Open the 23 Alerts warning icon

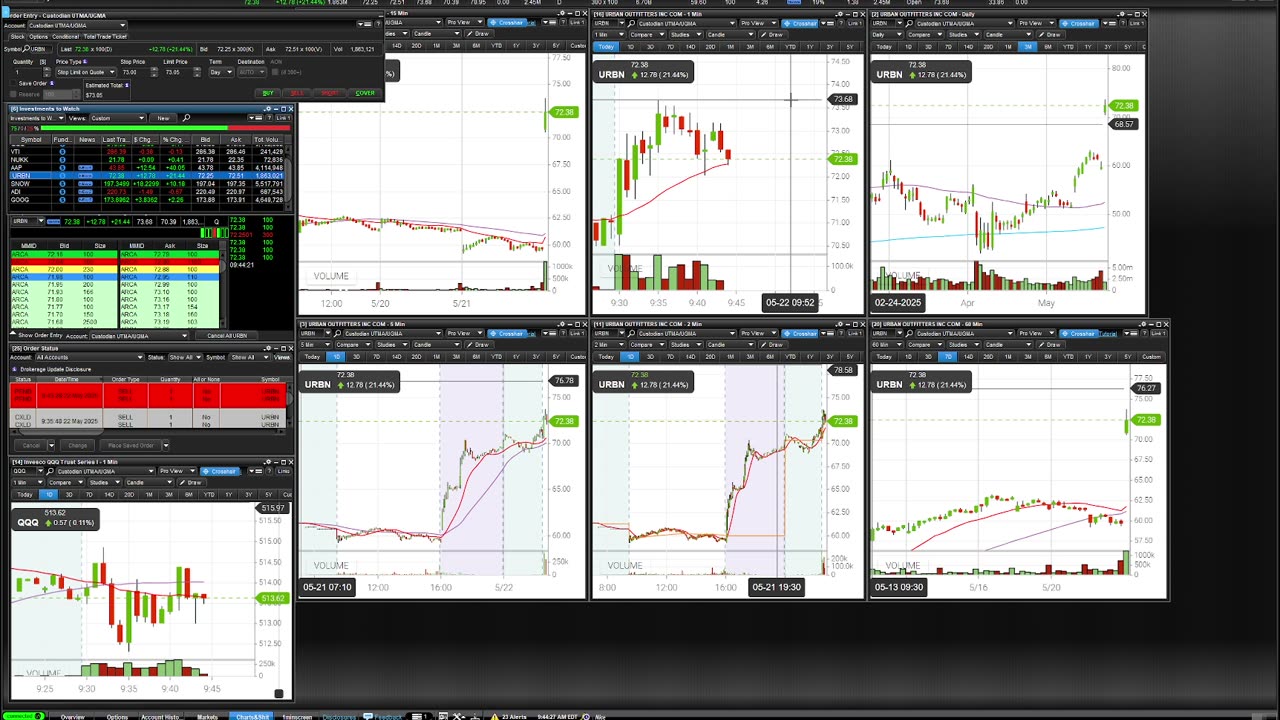(494, 716)
